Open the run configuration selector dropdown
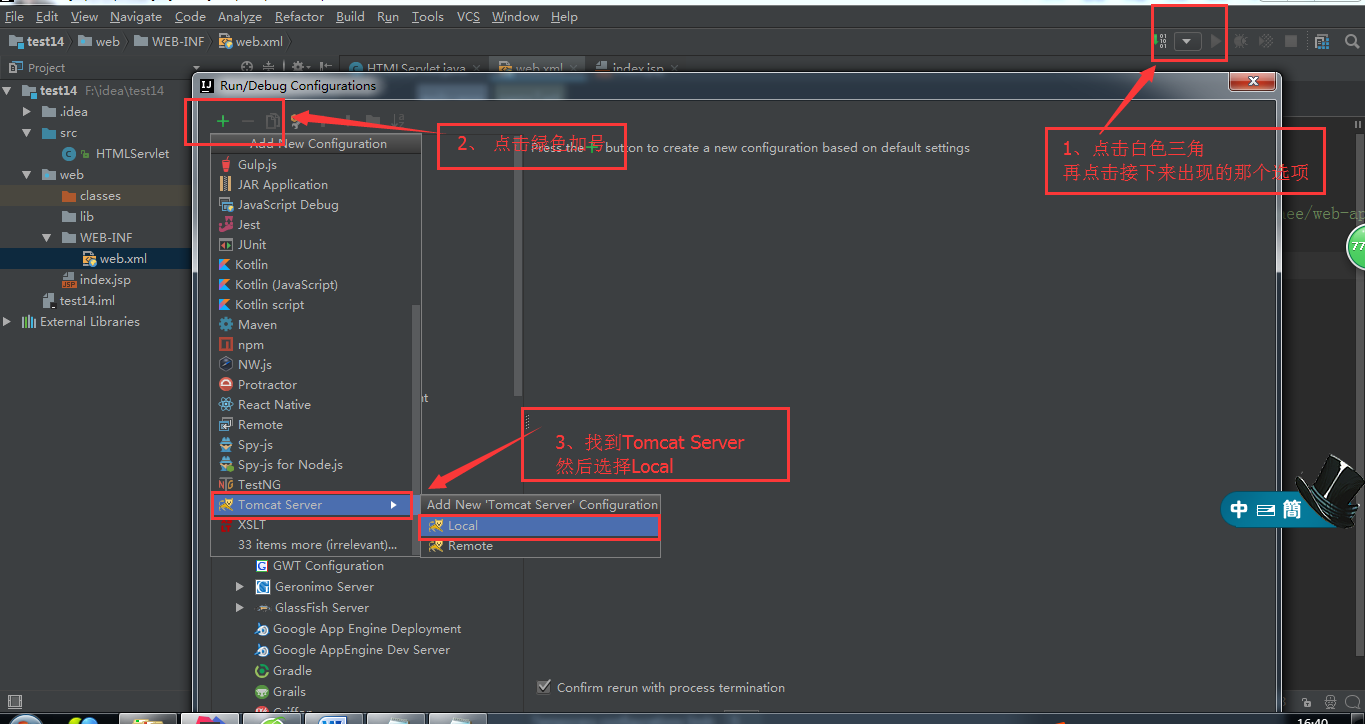This screenshot has width=1365, height=724. pyautogui.click(x=1187, y=41)
